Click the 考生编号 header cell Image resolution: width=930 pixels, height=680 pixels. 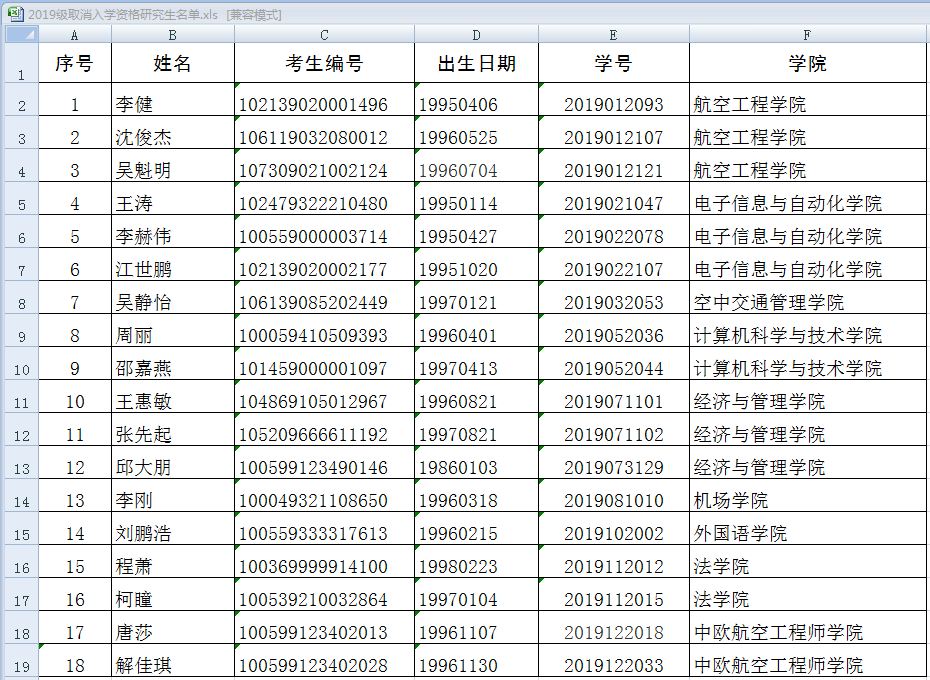point(324,65)
